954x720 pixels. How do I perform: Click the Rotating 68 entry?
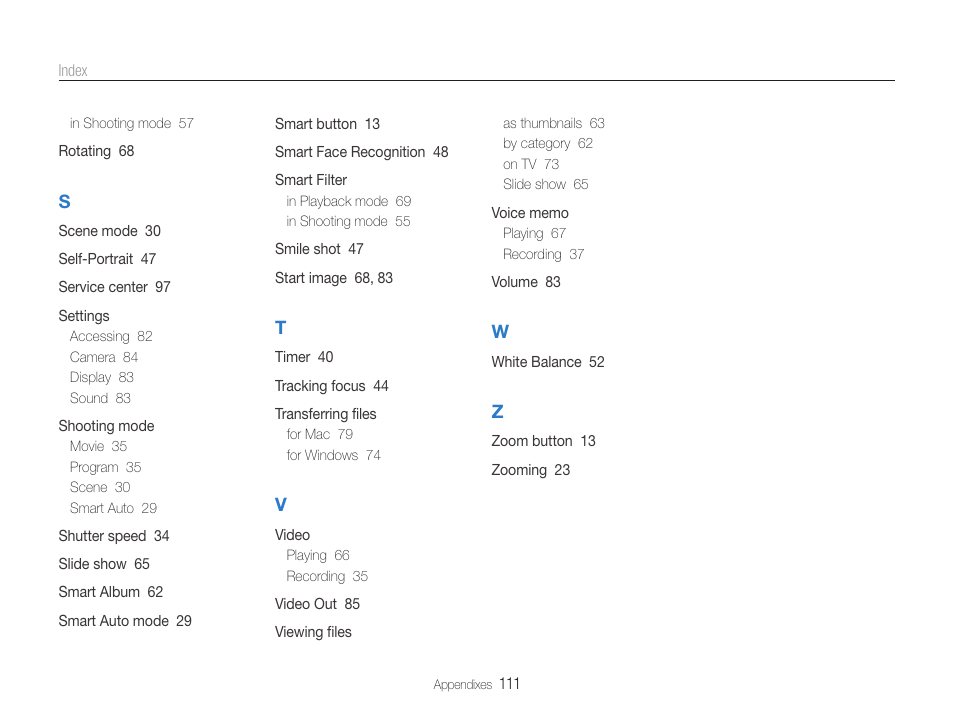(x=96, y=151)
